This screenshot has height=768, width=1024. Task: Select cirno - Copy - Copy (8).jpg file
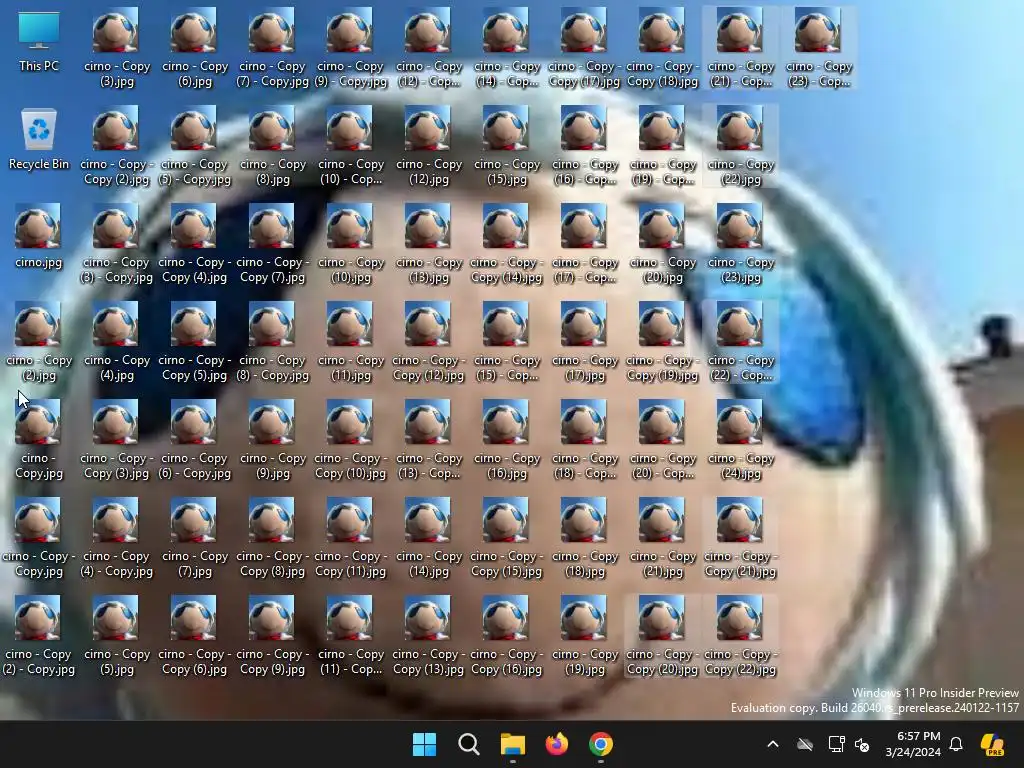coord(272,537)
